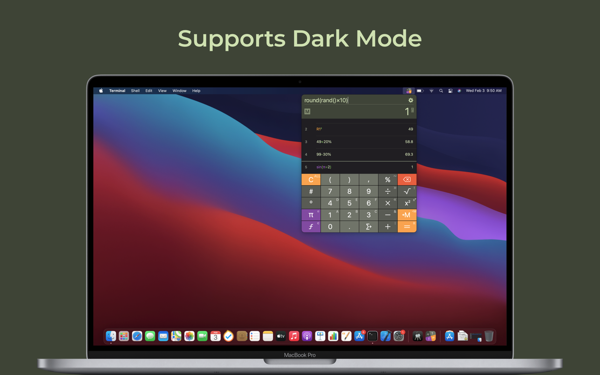Screen dimensions: 600x375
Task: Tap the hash # key
Action: [311, 191]
